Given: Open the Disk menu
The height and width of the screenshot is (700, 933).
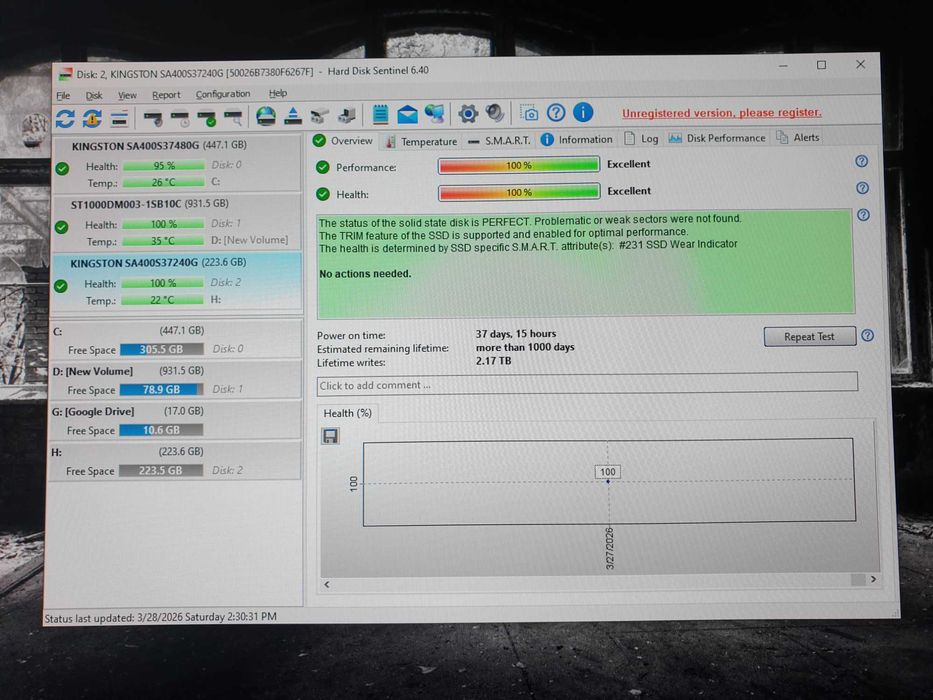Looking at the screenshot, I should [94, 95].
